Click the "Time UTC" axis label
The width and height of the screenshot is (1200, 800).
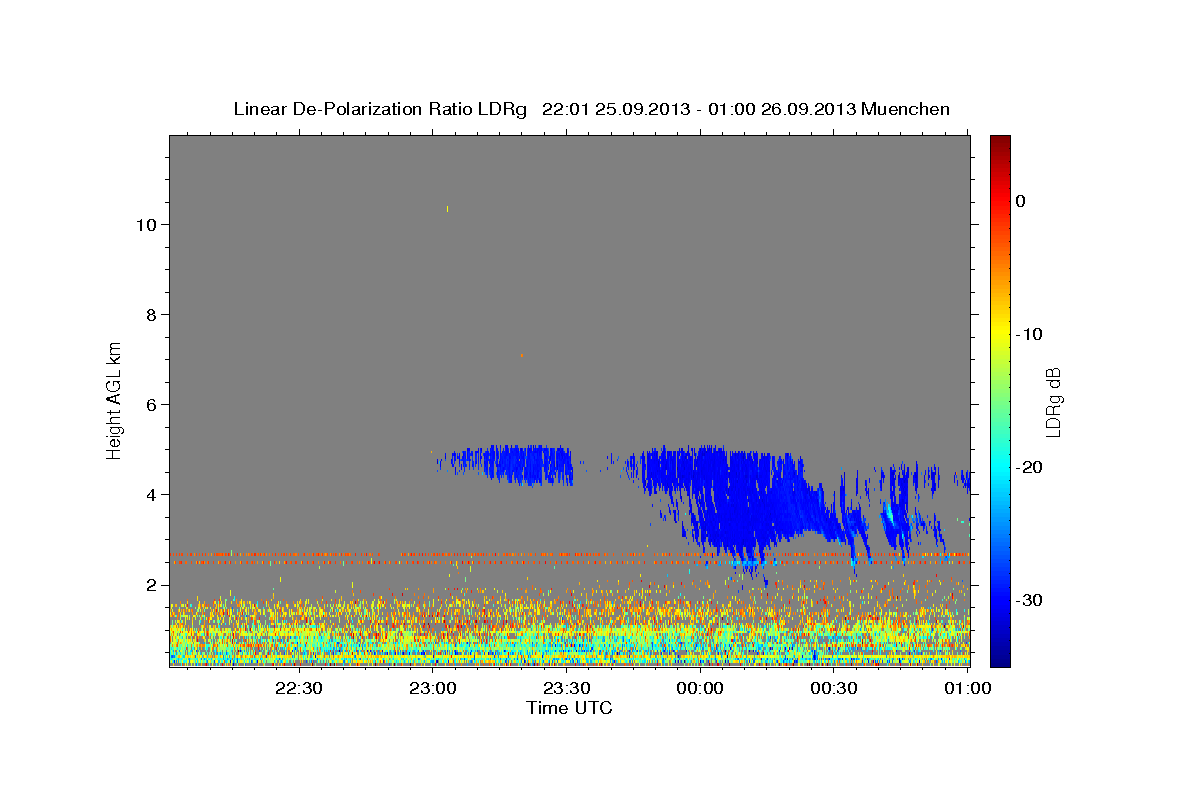click(569, 708)
